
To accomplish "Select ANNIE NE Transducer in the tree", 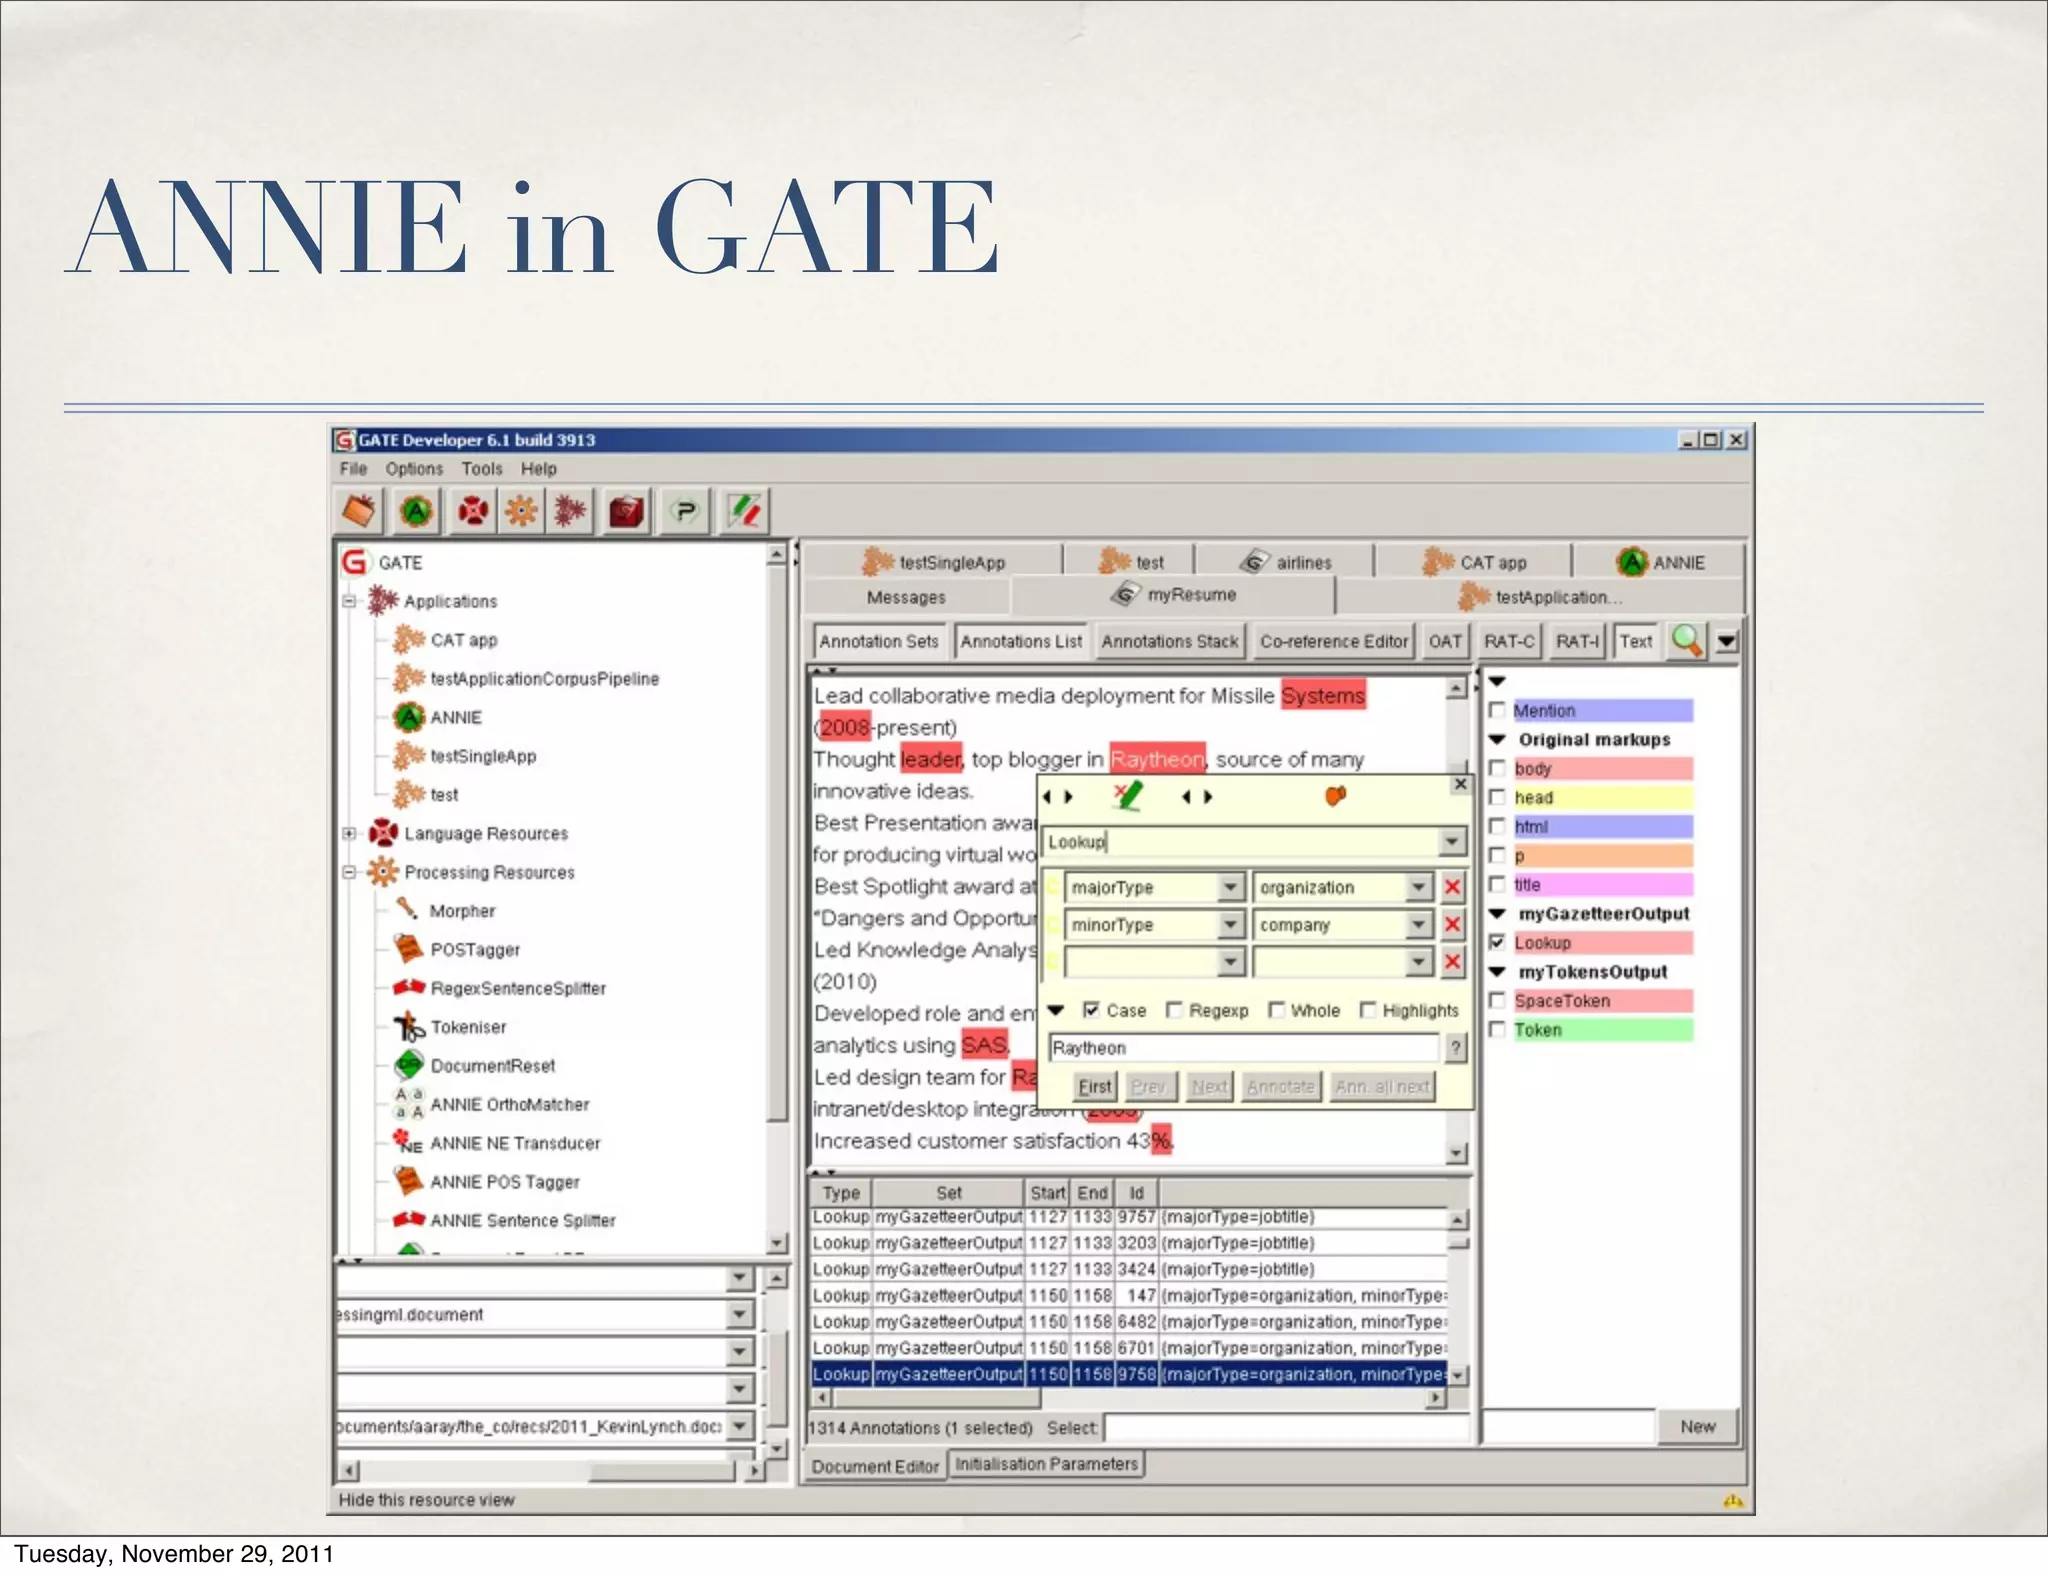I will click(515, 1143).
